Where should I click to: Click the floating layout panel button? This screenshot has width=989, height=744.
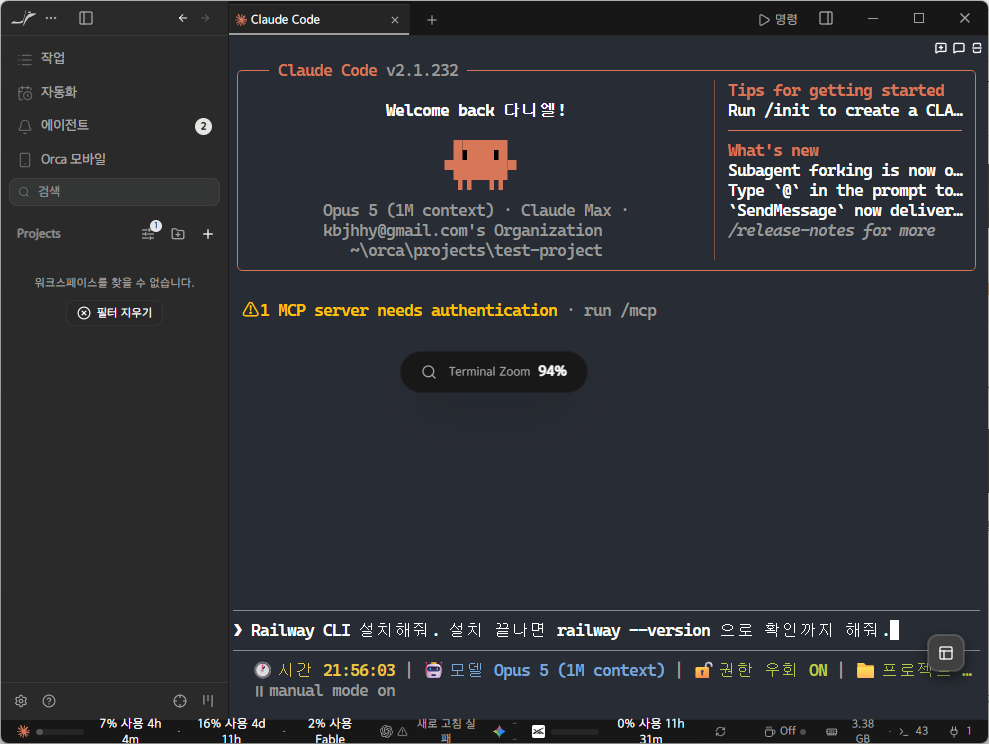[945, 653]
